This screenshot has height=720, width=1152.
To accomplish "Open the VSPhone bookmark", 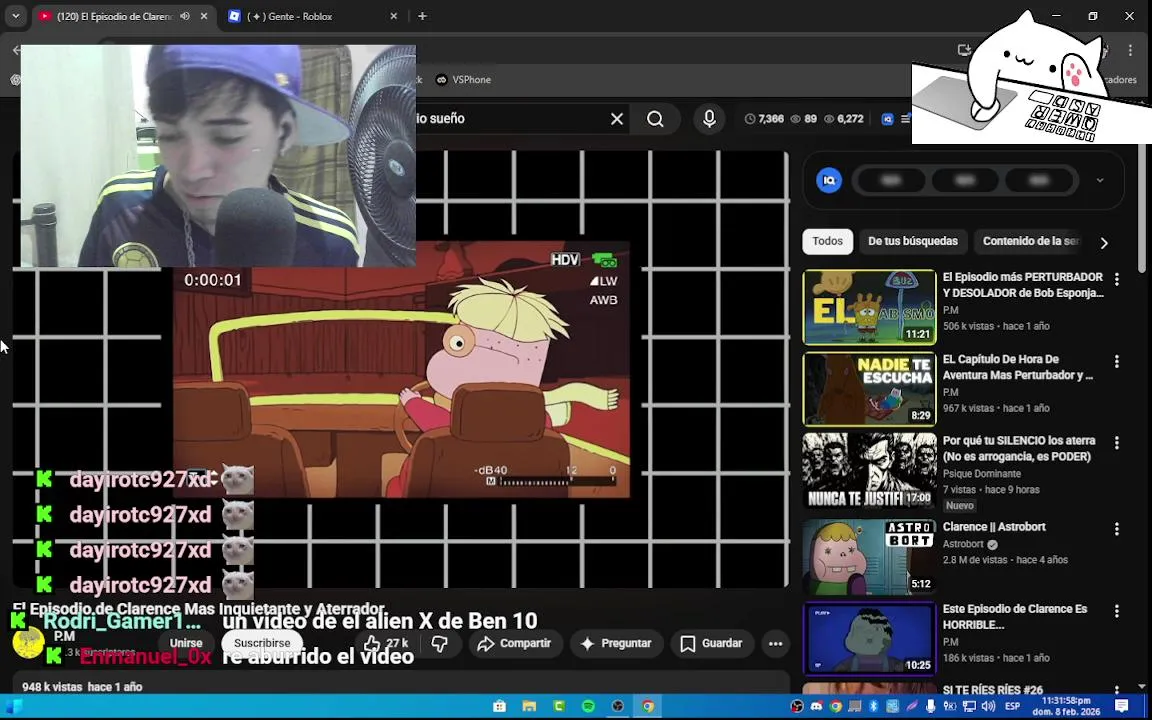I will tap(463, 79).
